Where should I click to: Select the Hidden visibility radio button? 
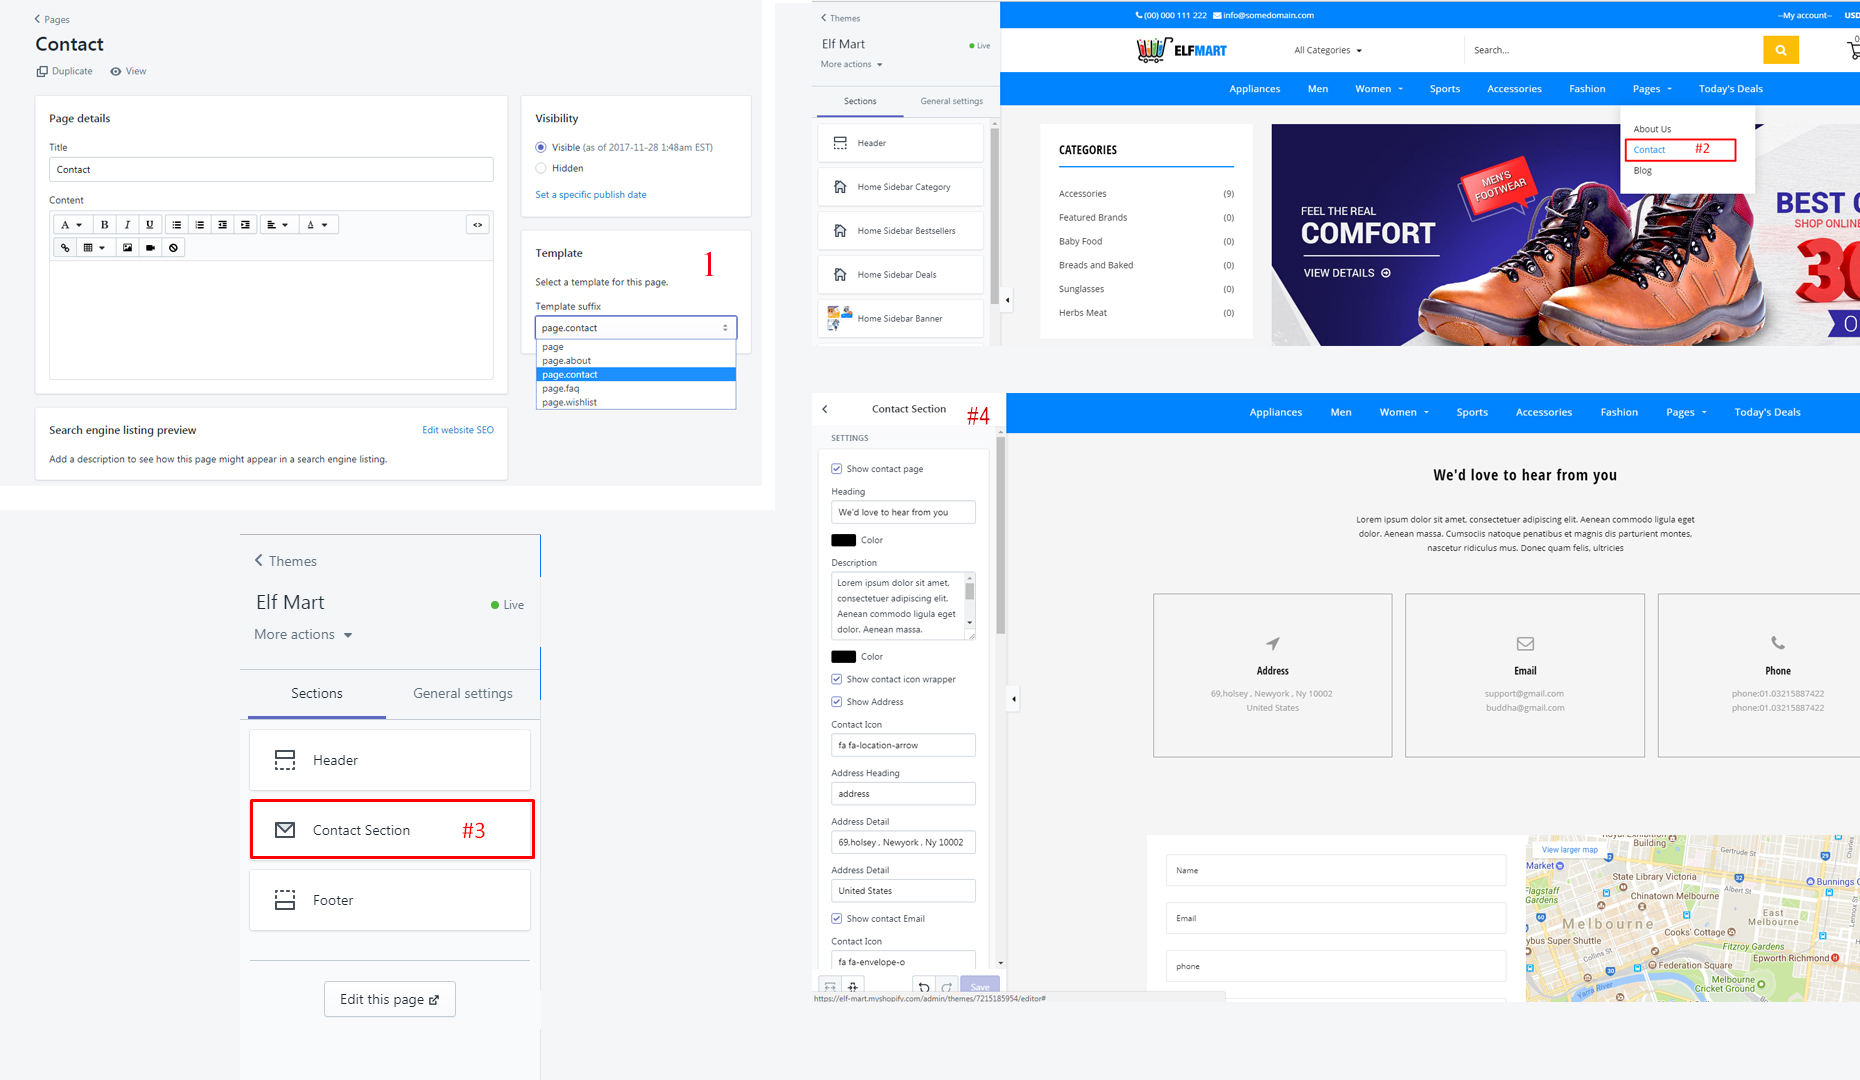541,168
